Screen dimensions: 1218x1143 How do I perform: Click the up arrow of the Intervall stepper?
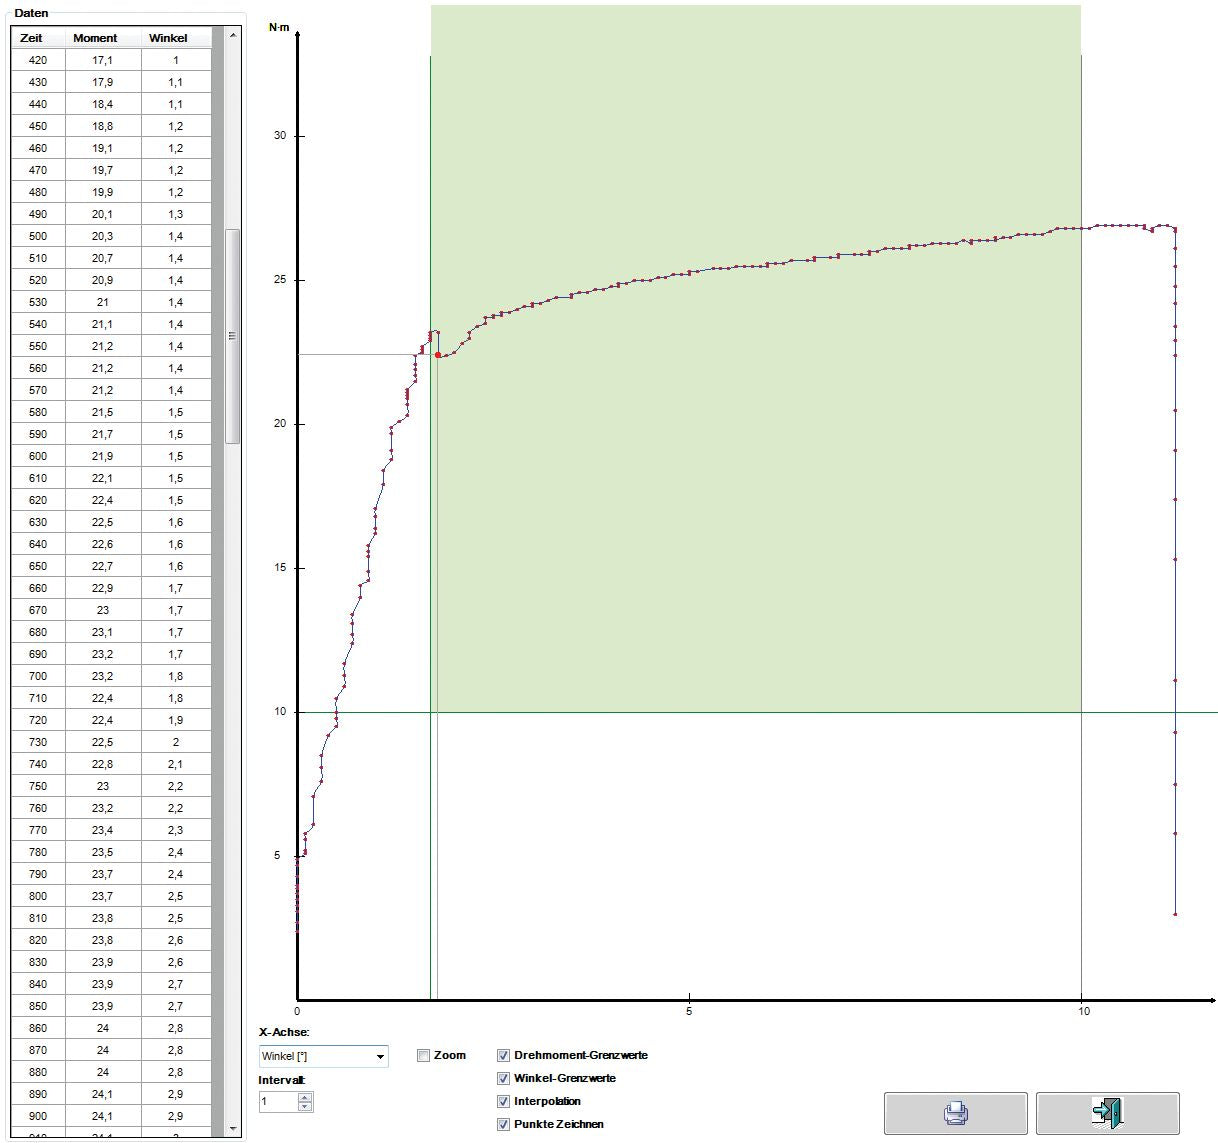303,1097
